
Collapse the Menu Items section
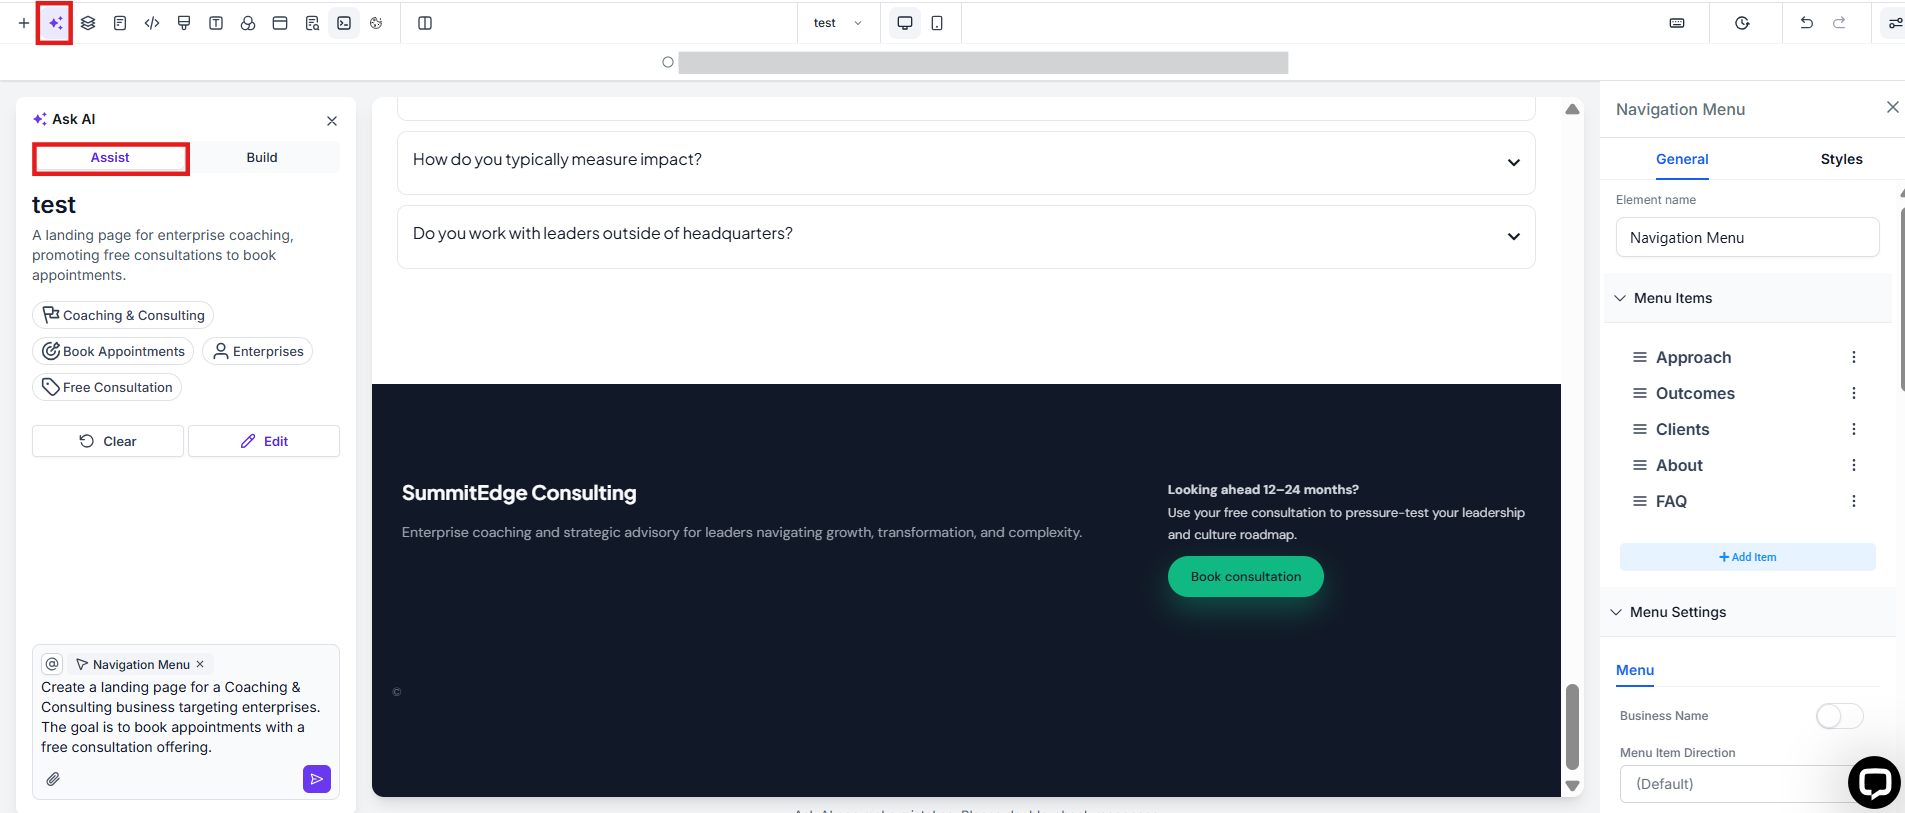coord(1620,298)
